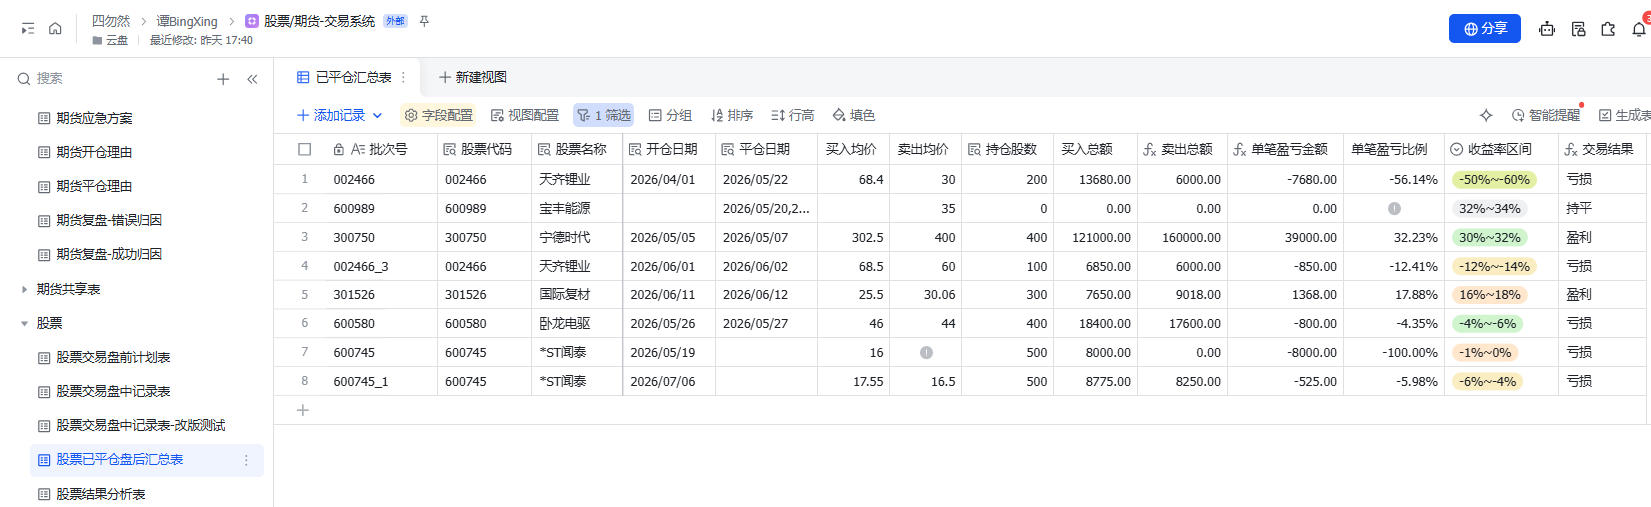Screen dimensions: 1651x507
Task: Click 单笔盈亏金额 column header
Action: coord(1284,149)
